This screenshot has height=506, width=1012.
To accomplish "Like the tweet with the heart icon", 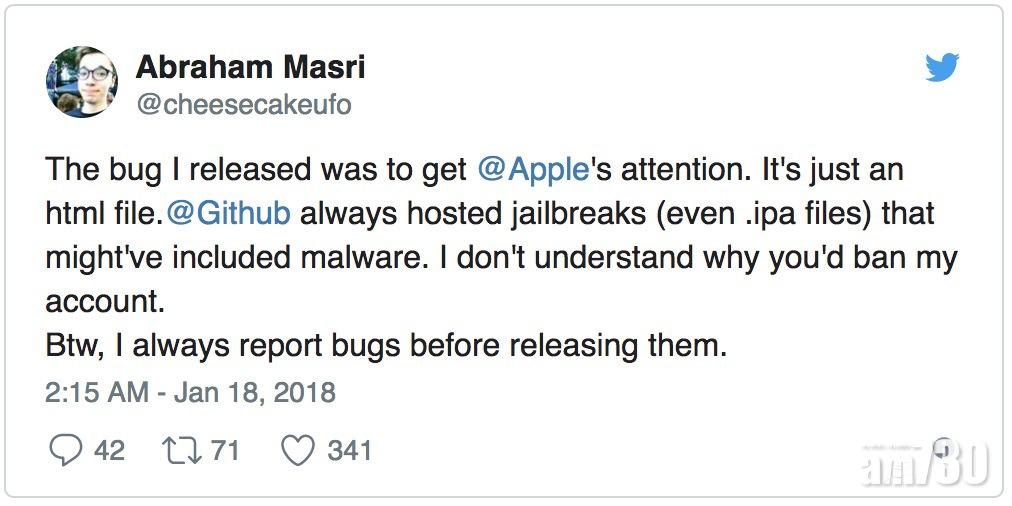I will [x=297, y=450].
